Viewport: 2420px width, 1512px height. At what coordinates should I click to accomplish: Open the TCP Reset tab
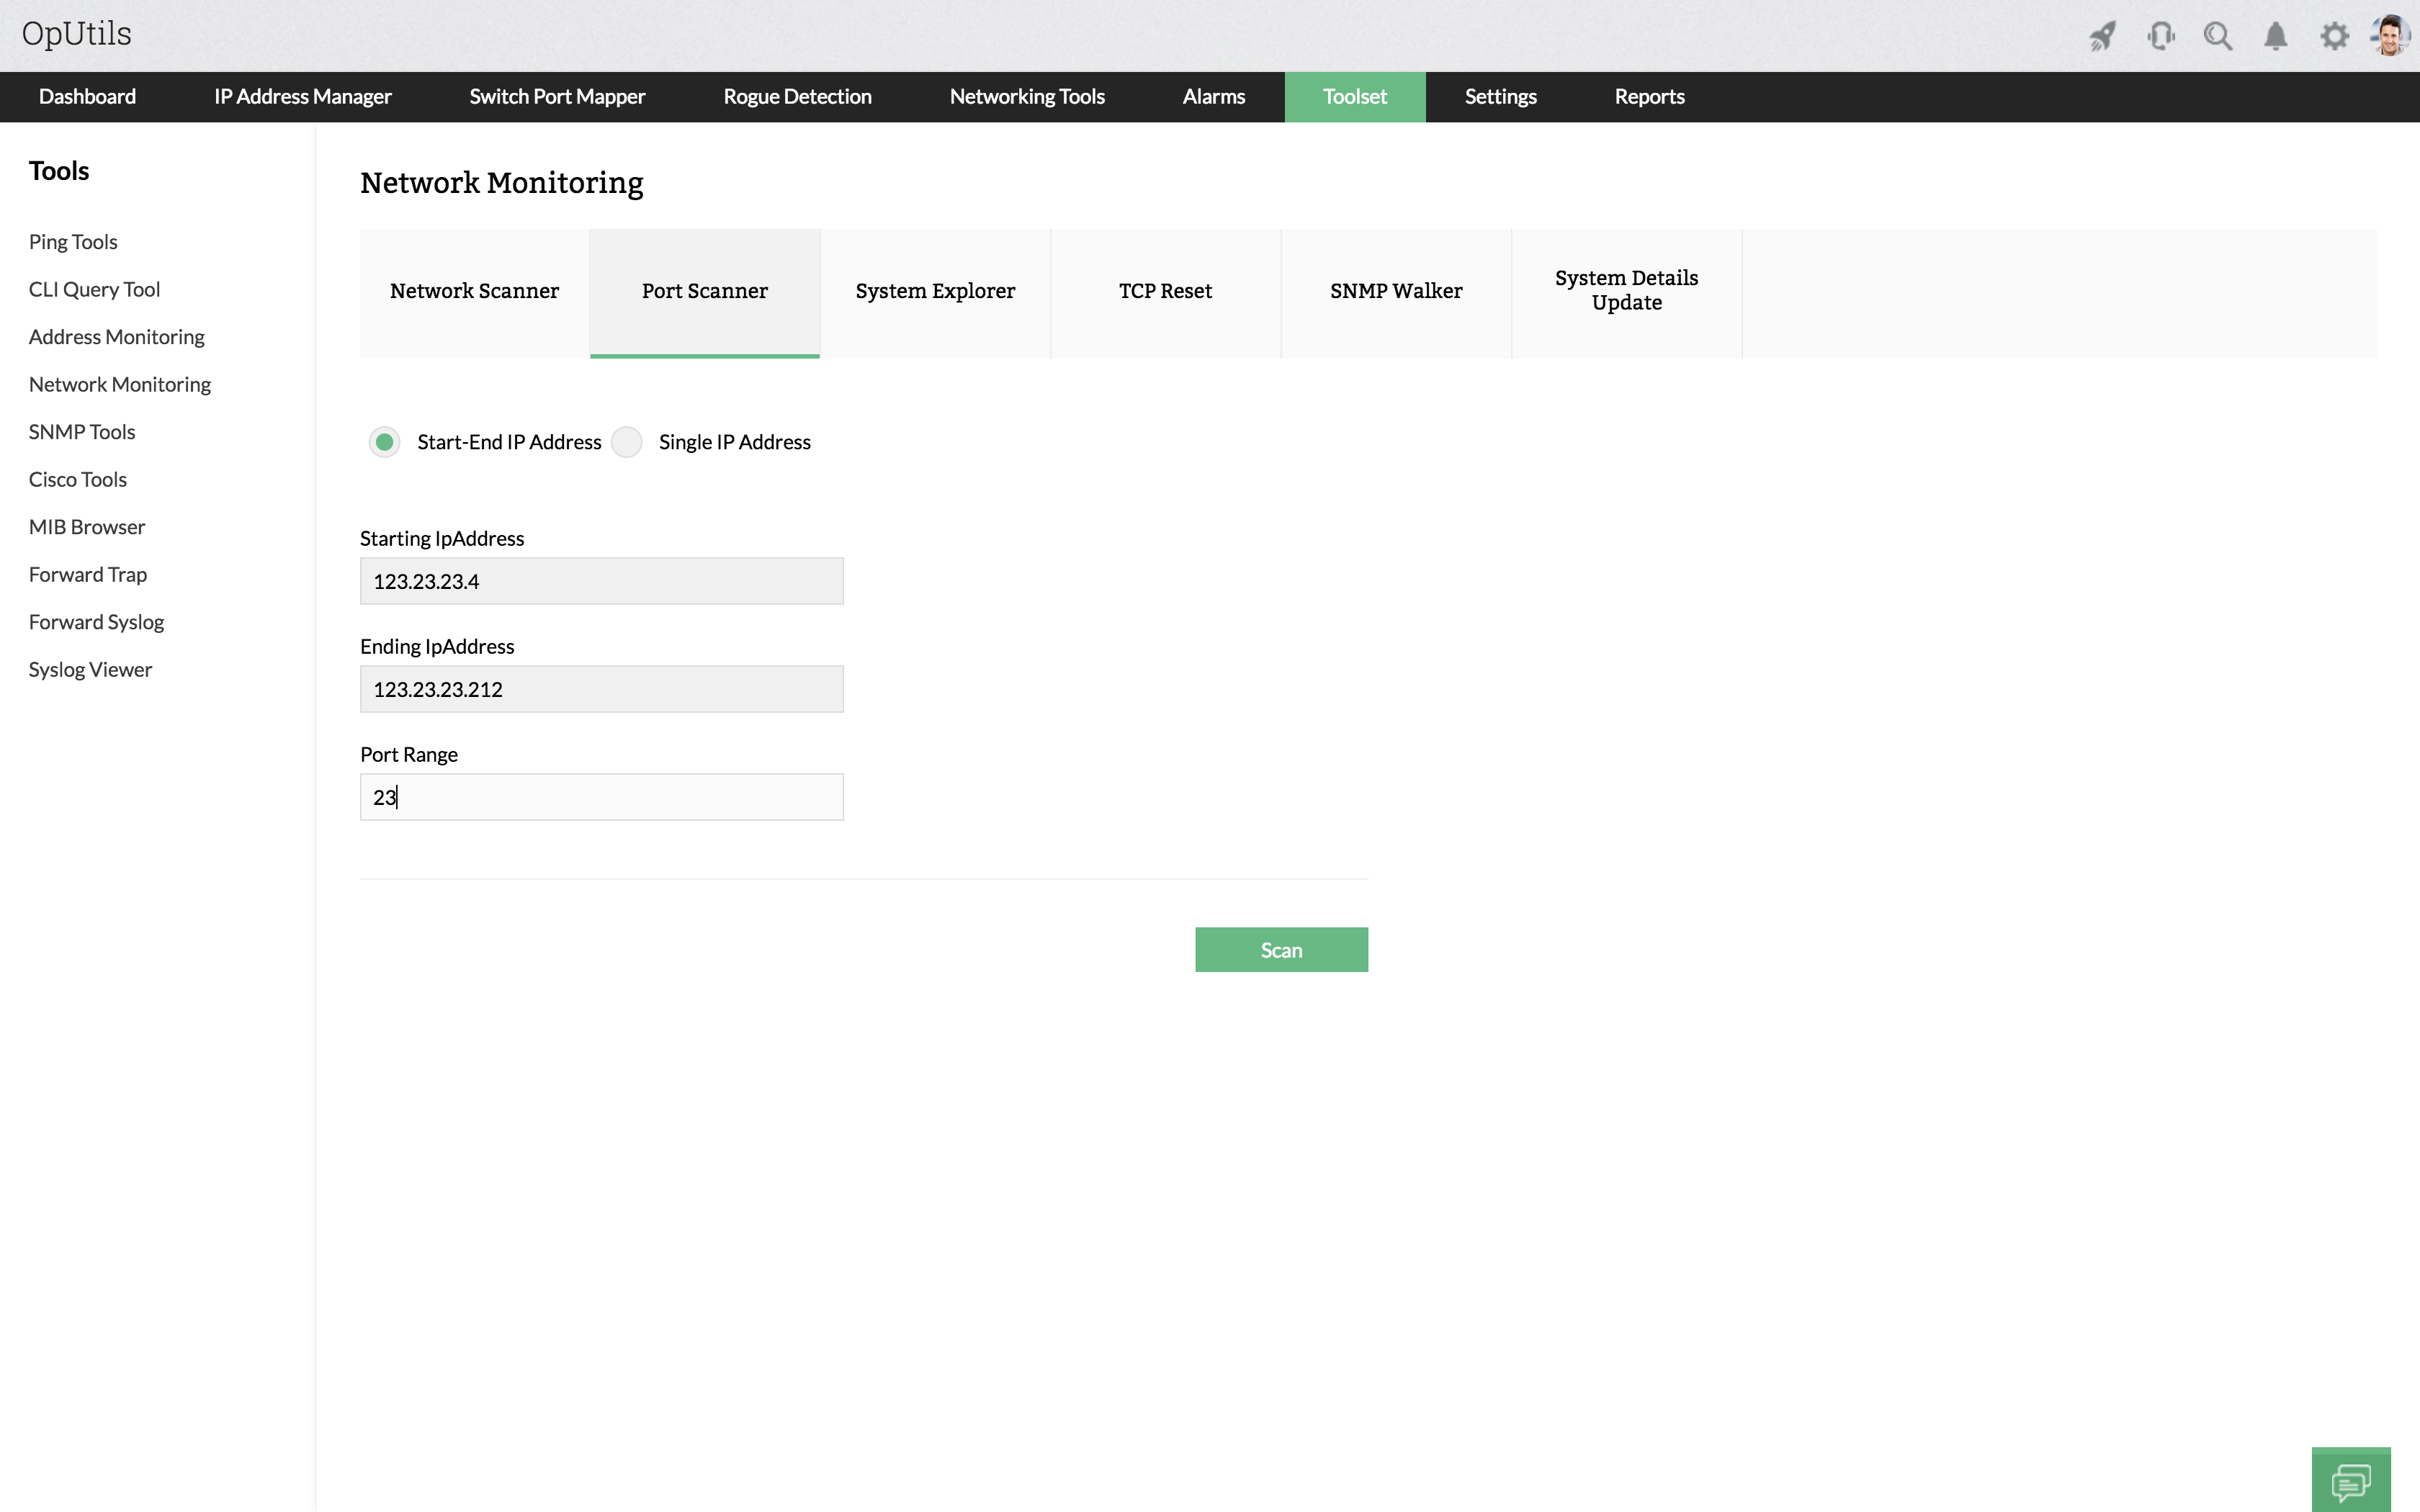click(1165, 291)
